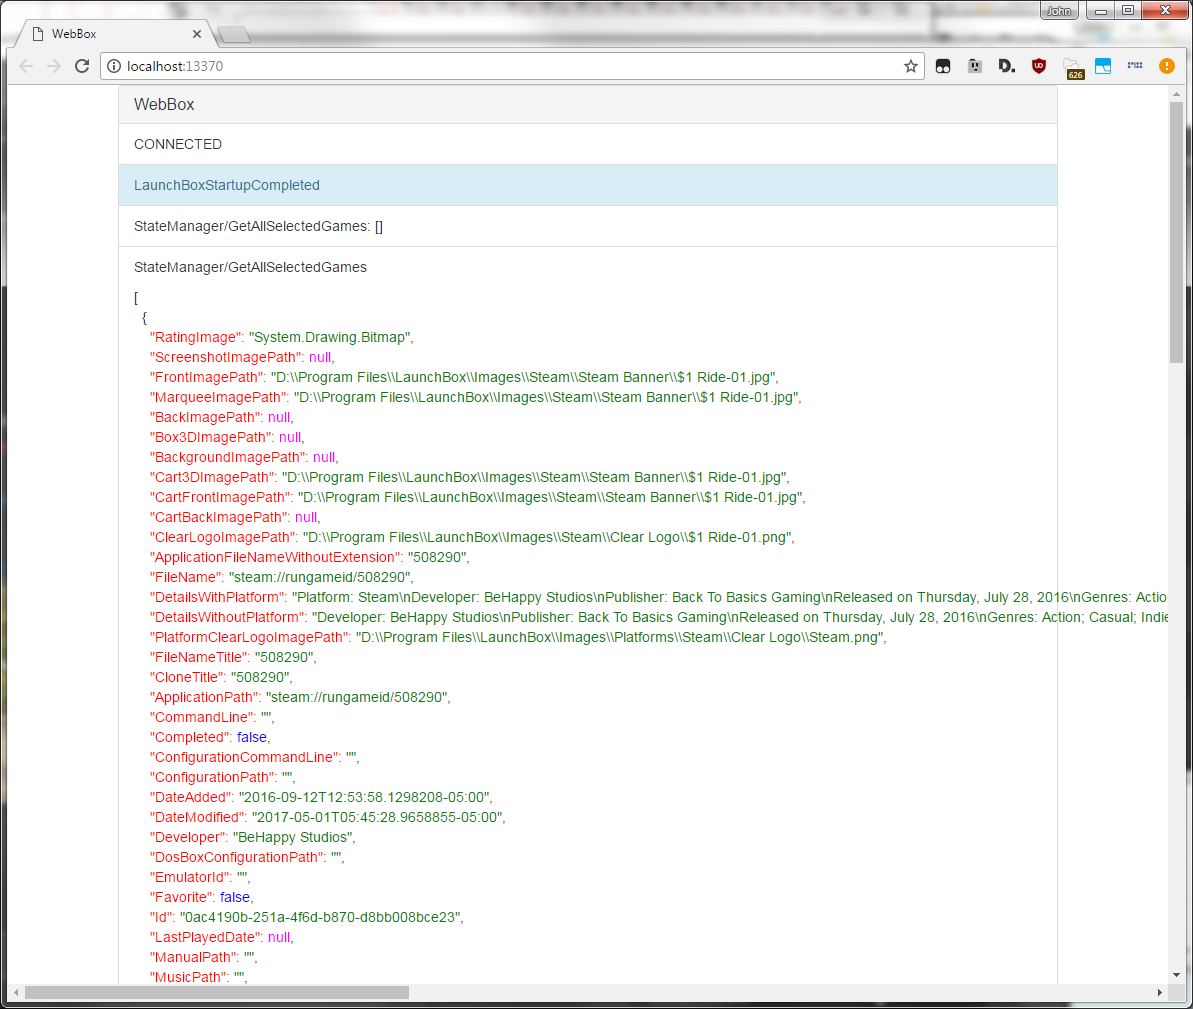The height and width of the screenshot is (1009, 1193).
Task: Click the "BackgroundImagePath" key
Action: pyautogui.click(x=228, y=457)
